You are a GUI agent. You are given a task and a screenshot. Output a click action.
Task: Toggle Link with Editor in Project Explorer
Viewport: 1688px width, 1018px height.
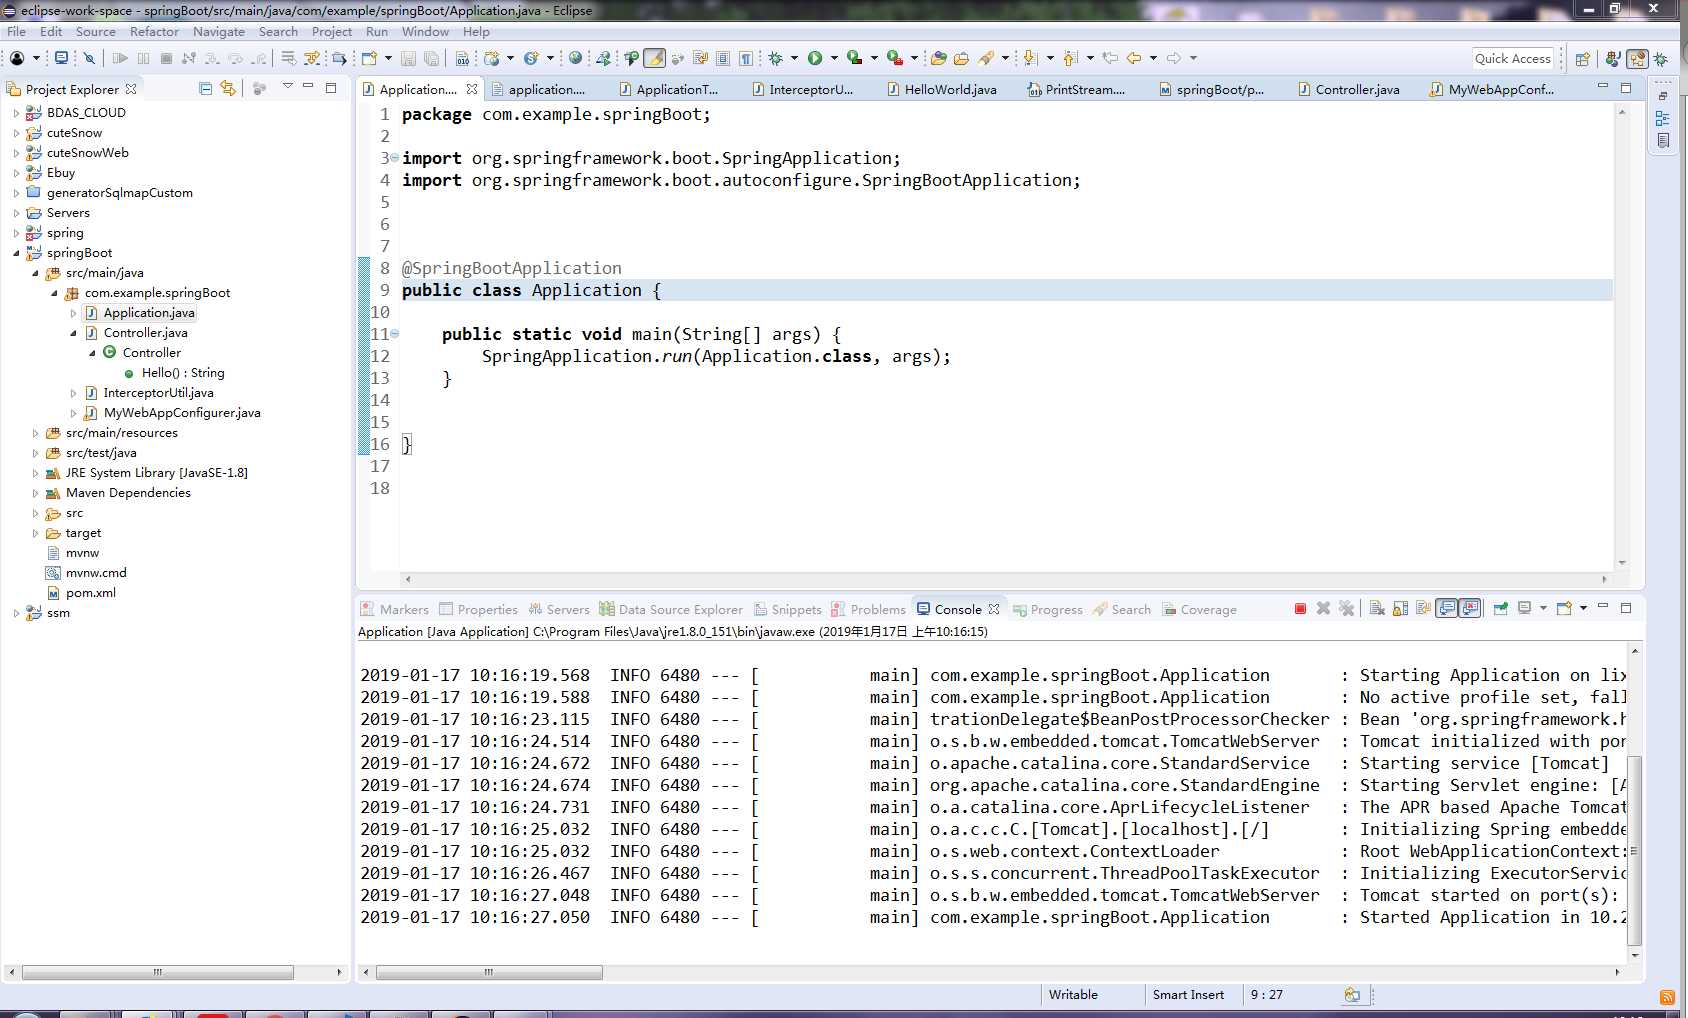(228, 88)
